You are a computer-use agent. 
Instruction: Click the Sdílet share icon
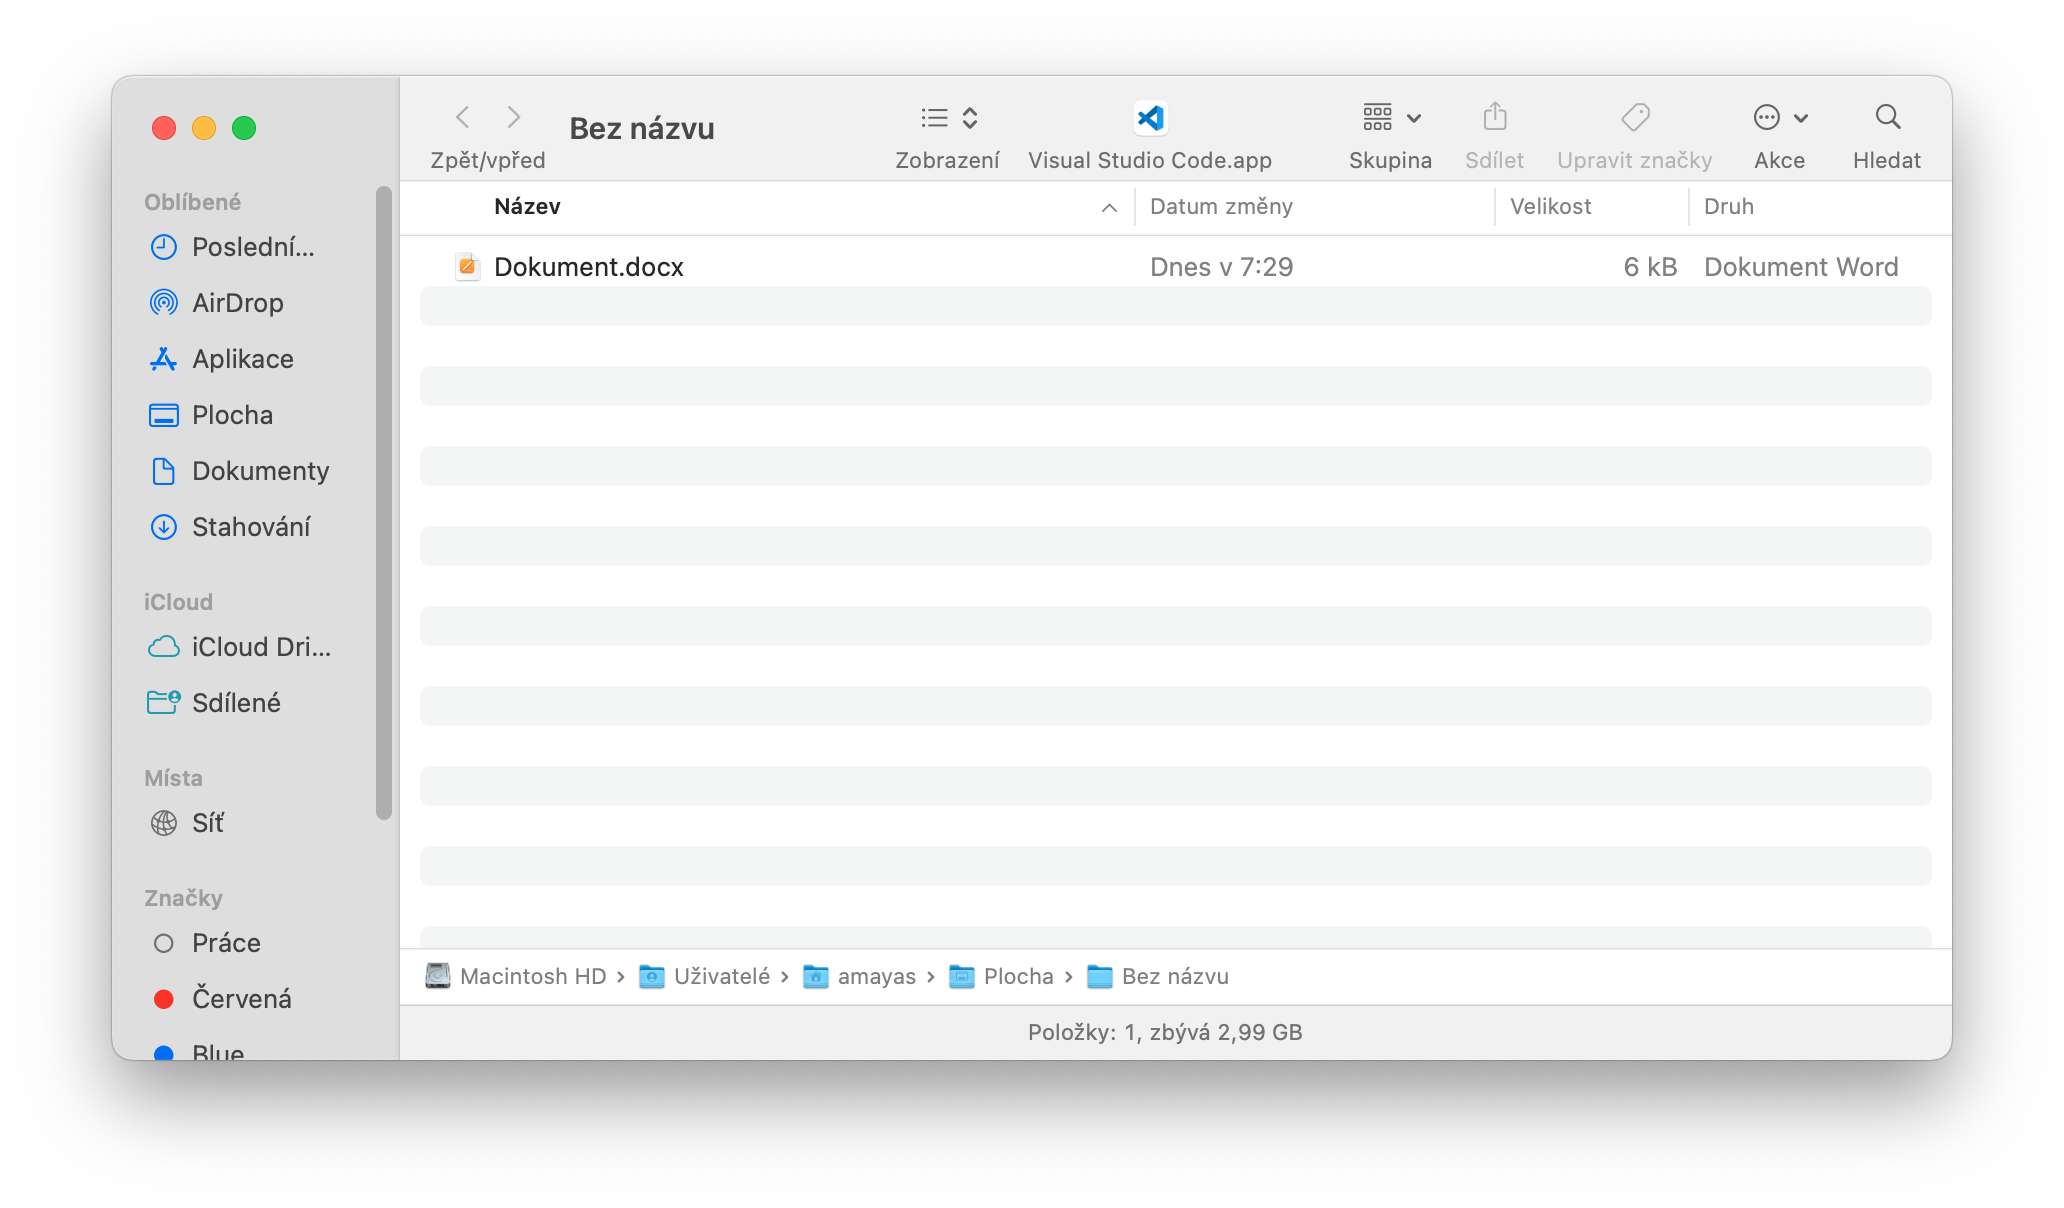point(1494,118)
